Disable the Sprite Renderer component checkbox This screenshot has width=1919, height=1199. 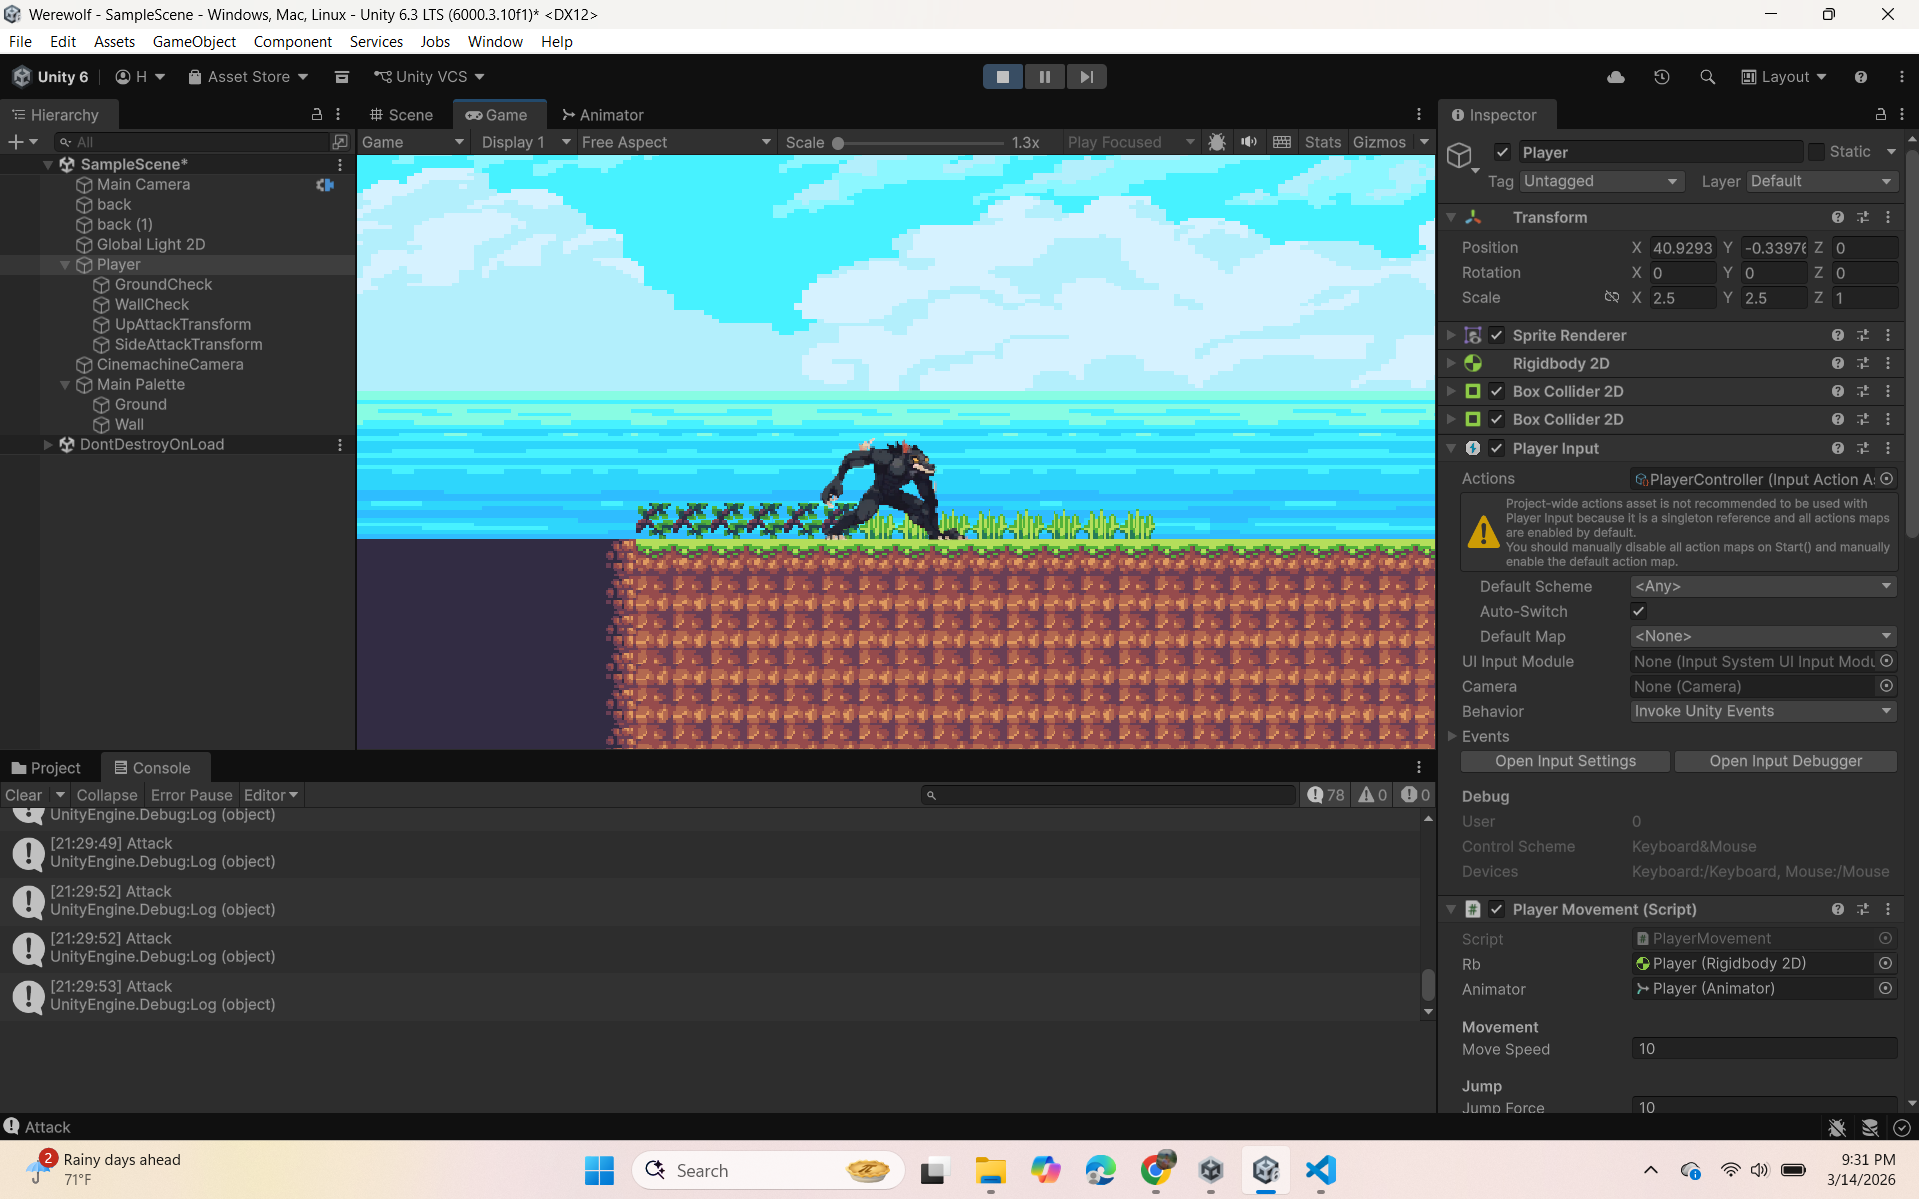click(1496, 335)
